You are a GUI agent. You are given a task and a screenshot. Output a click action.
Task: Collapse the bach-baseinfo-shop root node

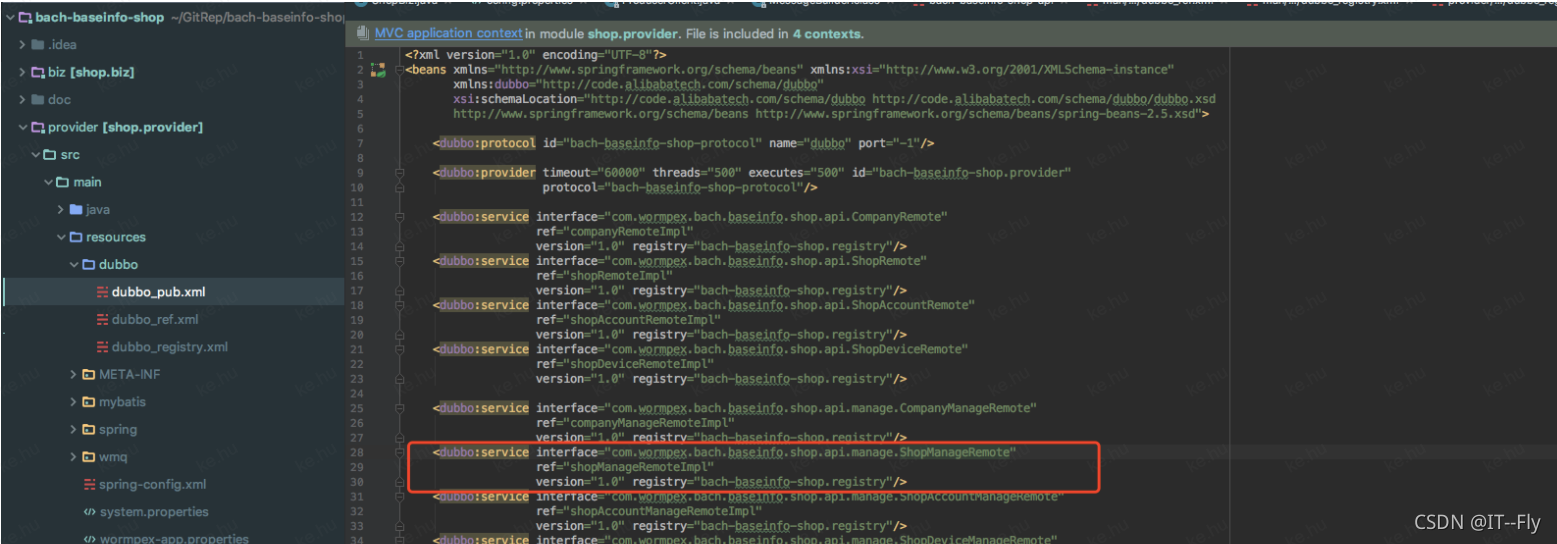point(9,17)
